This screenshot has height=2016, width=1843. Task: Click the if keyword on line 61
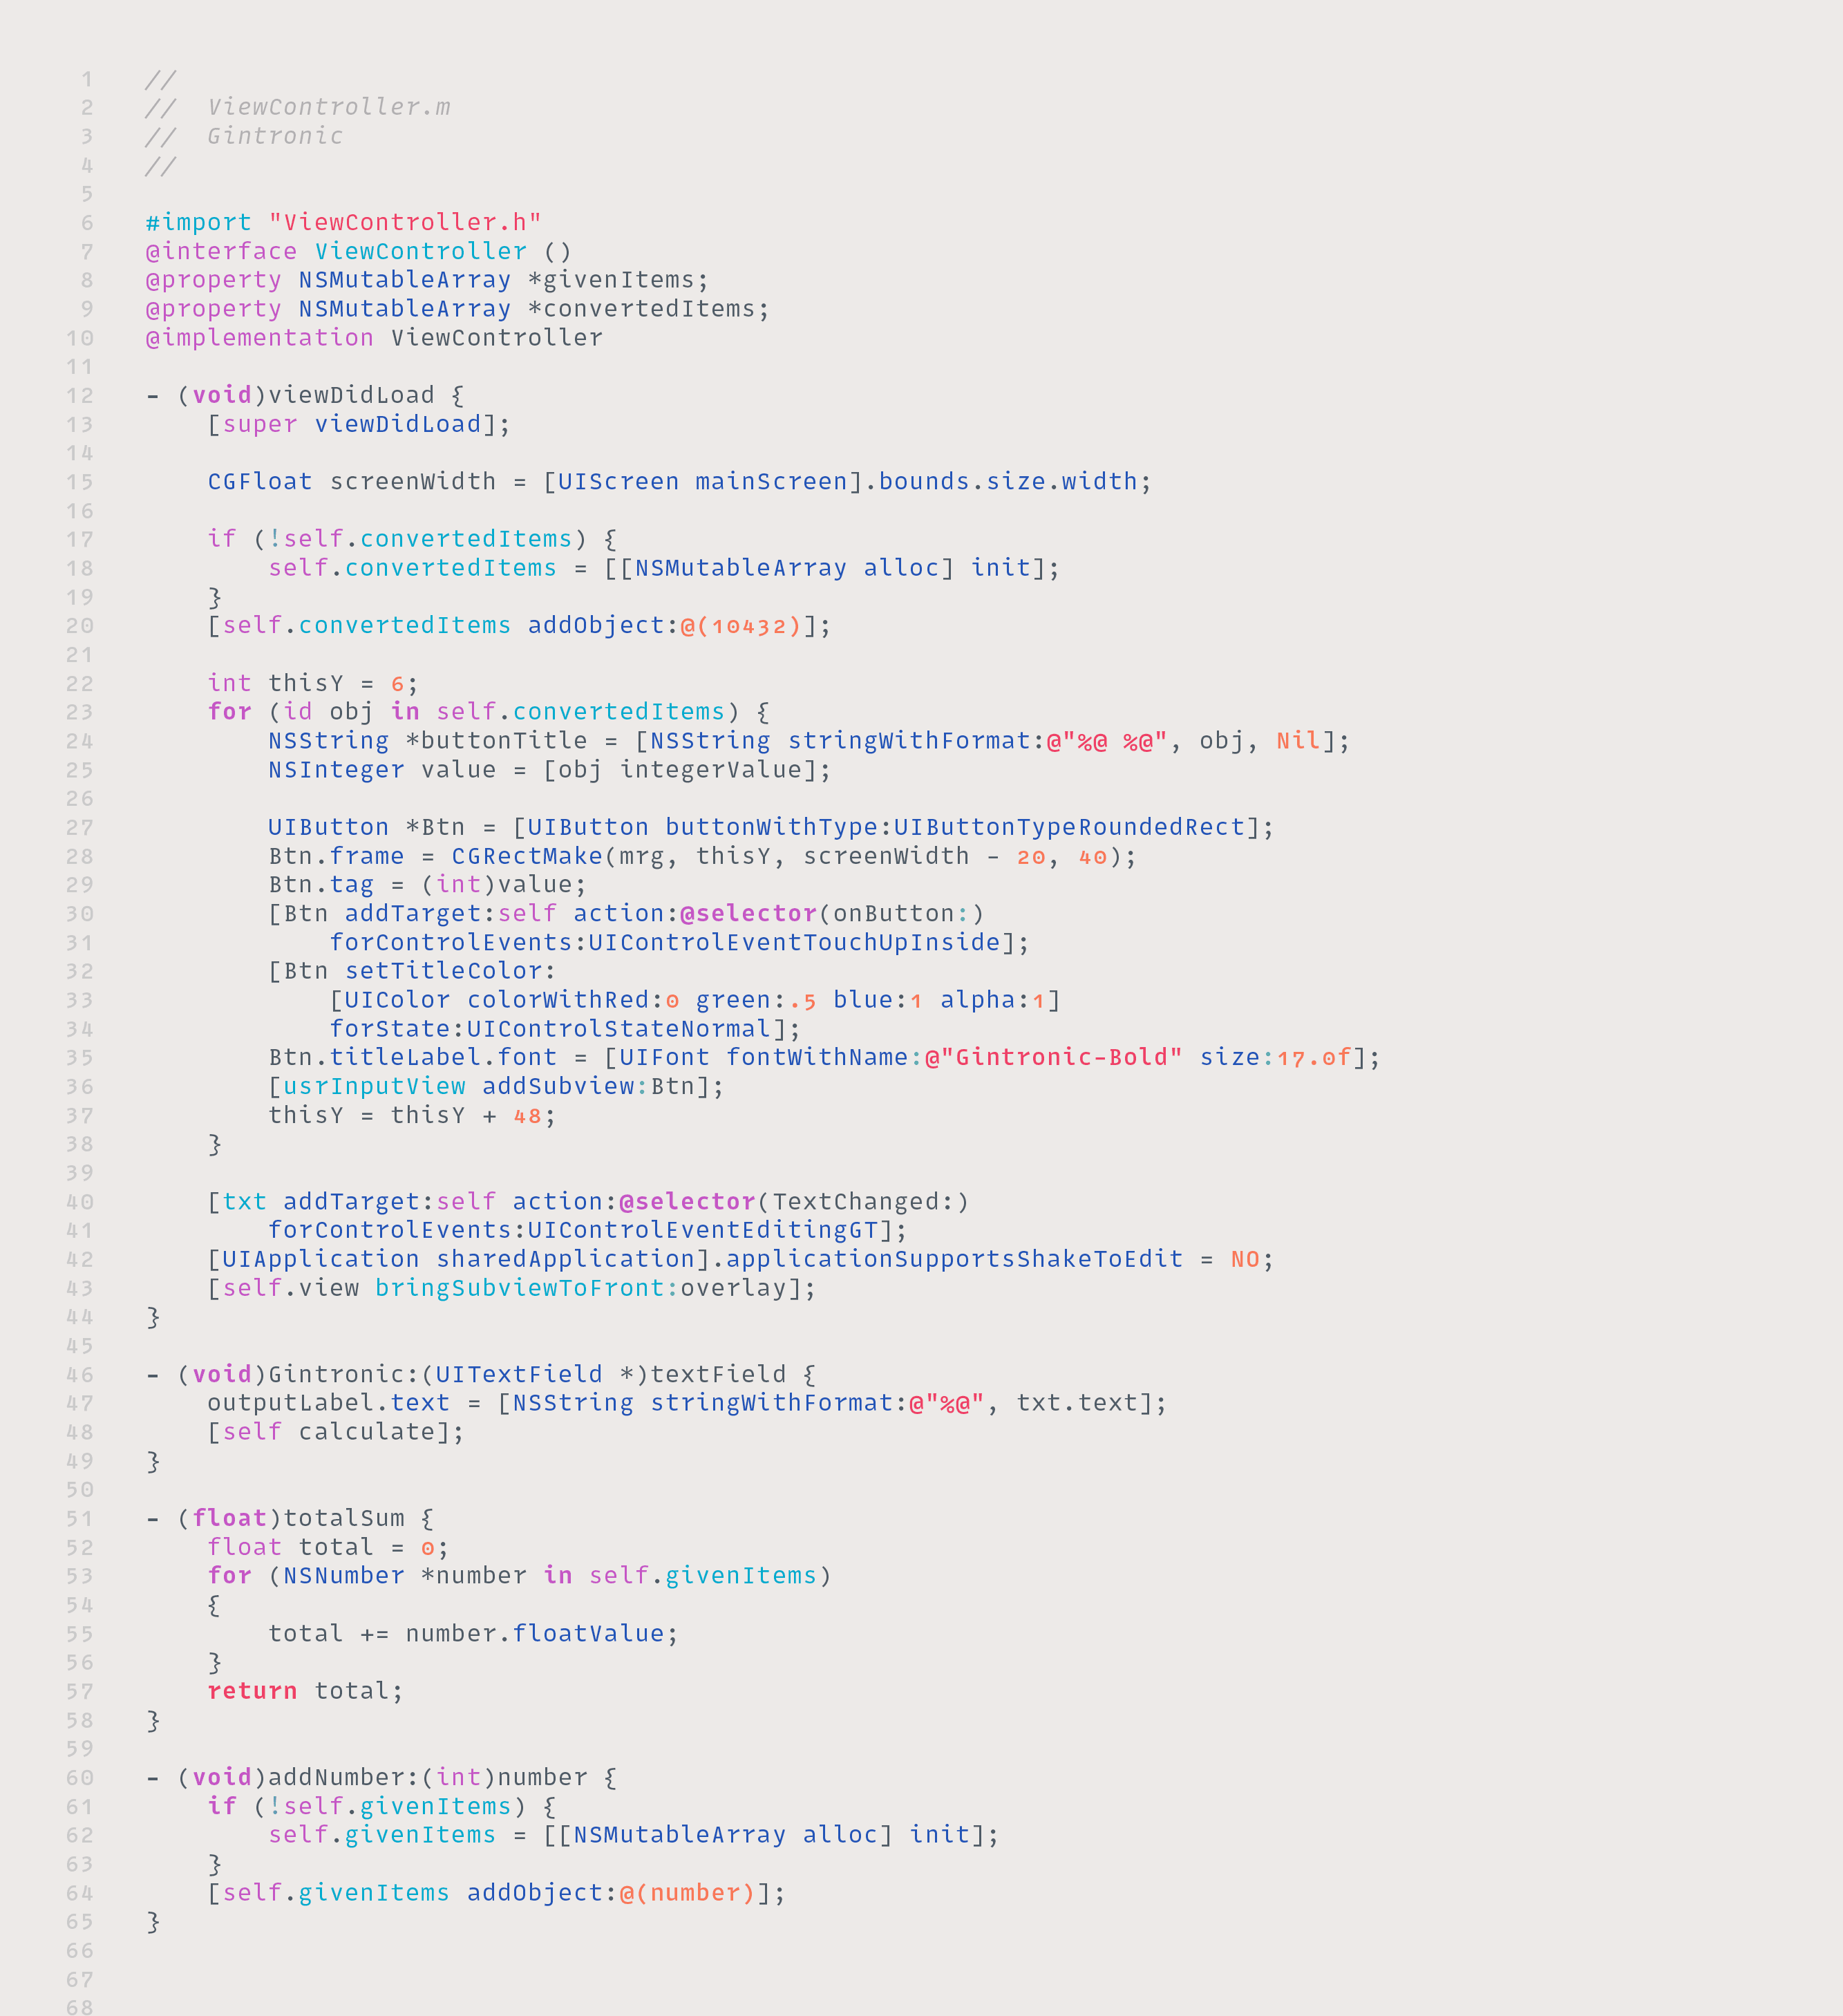[x=222, y=1808]
